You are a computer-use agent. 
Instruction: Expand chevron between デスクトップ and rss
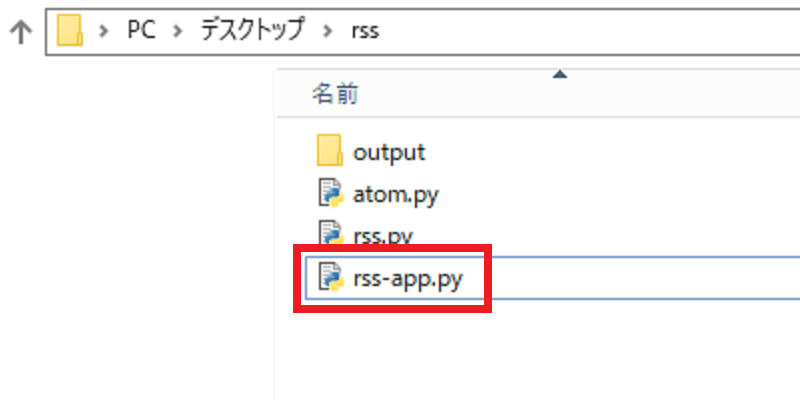[328, 31]
